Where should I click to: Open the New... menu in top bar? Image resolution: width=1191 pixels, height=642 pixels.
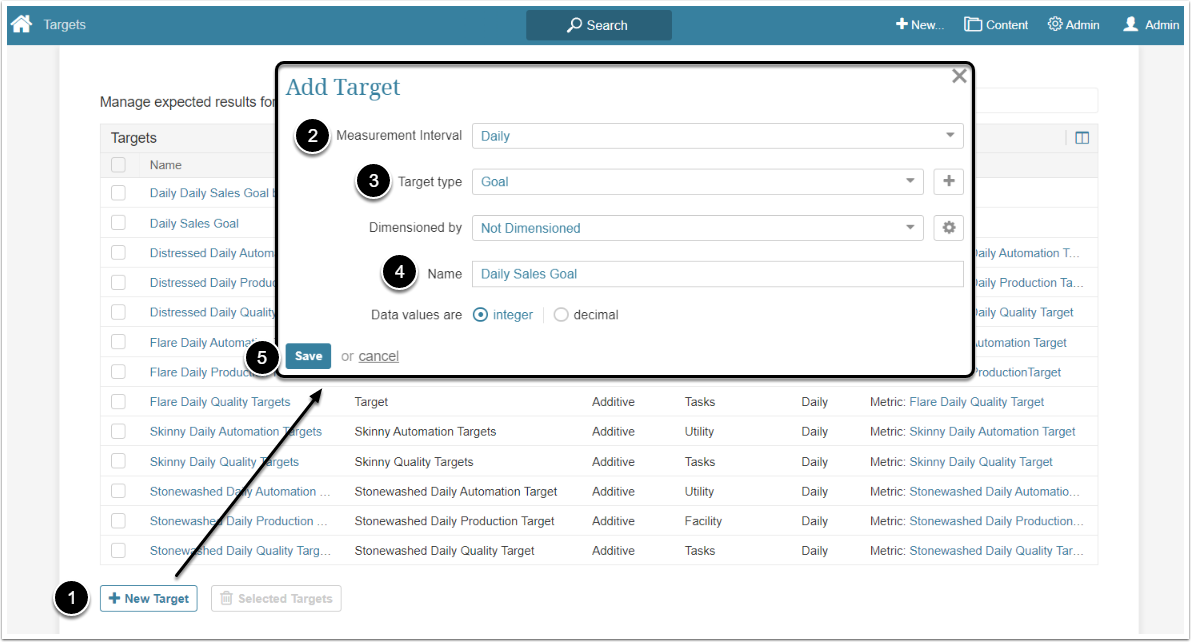click(920, 25)
